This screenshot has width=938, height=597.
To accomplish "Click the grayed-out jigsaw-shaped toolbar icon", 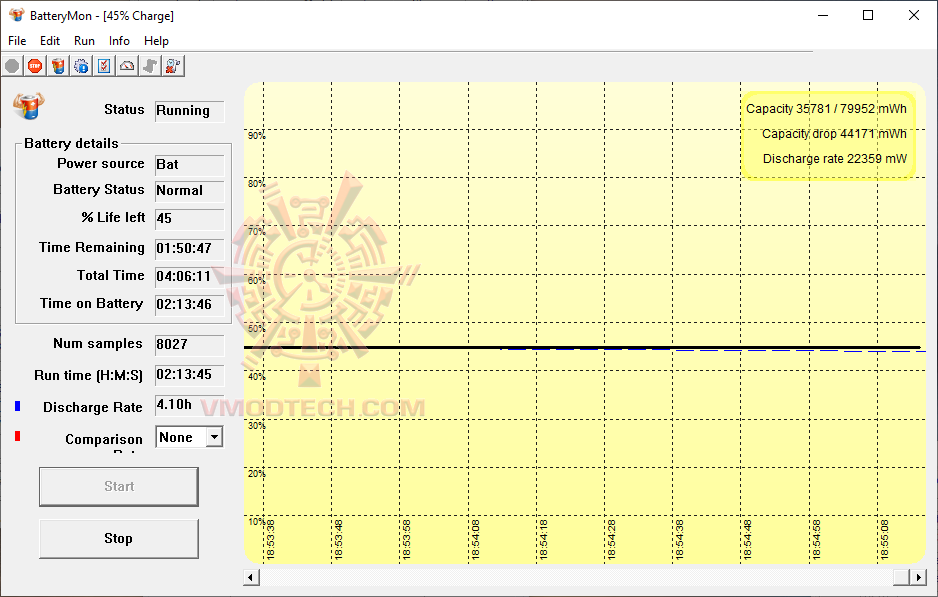I will coord(150,66).
